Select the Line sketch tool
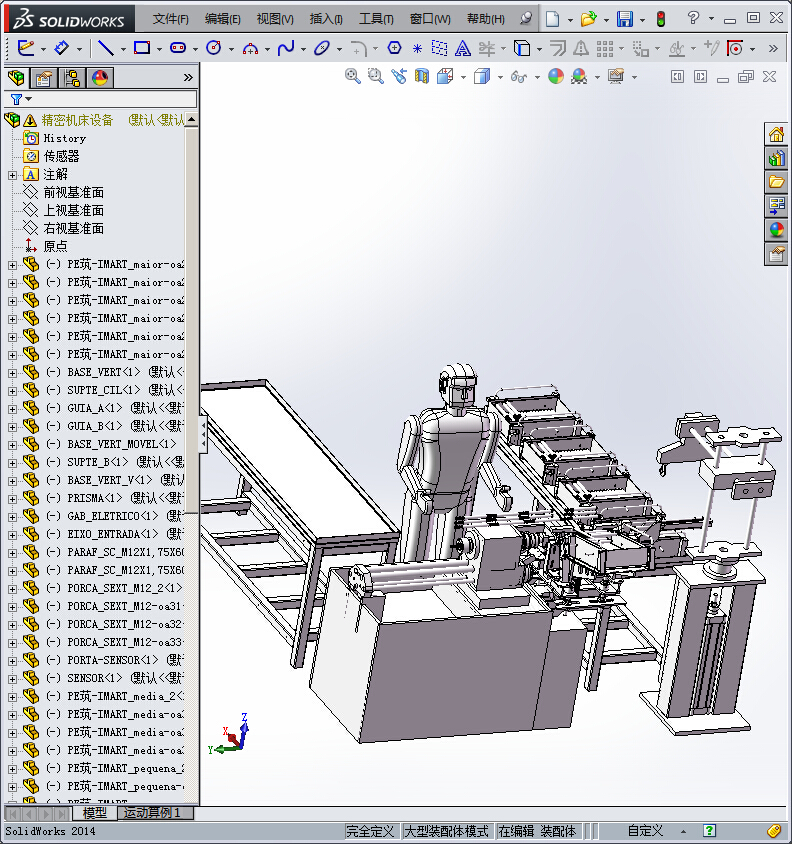This screenshot has height=844, width=792. point(104,47)
